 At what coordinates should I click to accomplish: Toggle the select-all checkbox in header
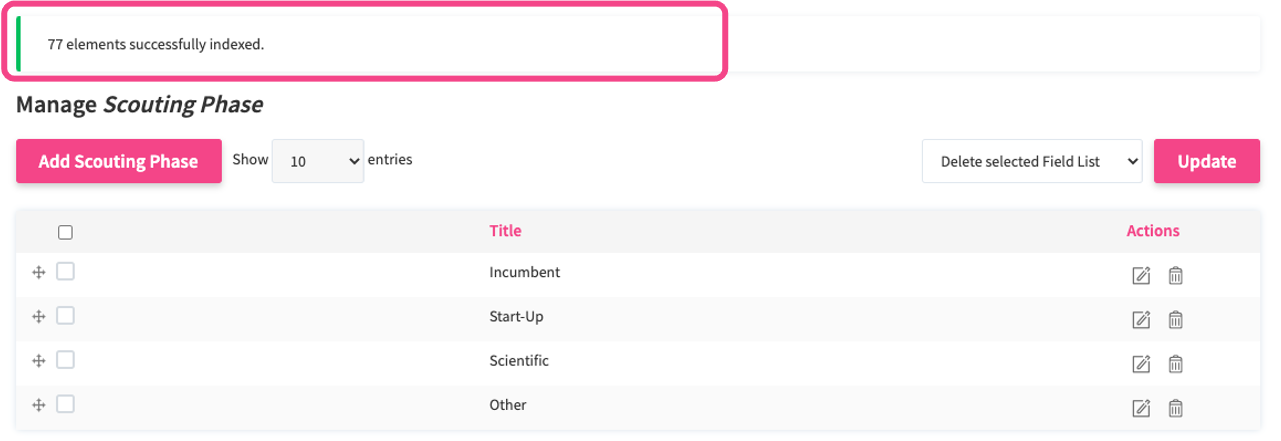[x=66, y=233]
